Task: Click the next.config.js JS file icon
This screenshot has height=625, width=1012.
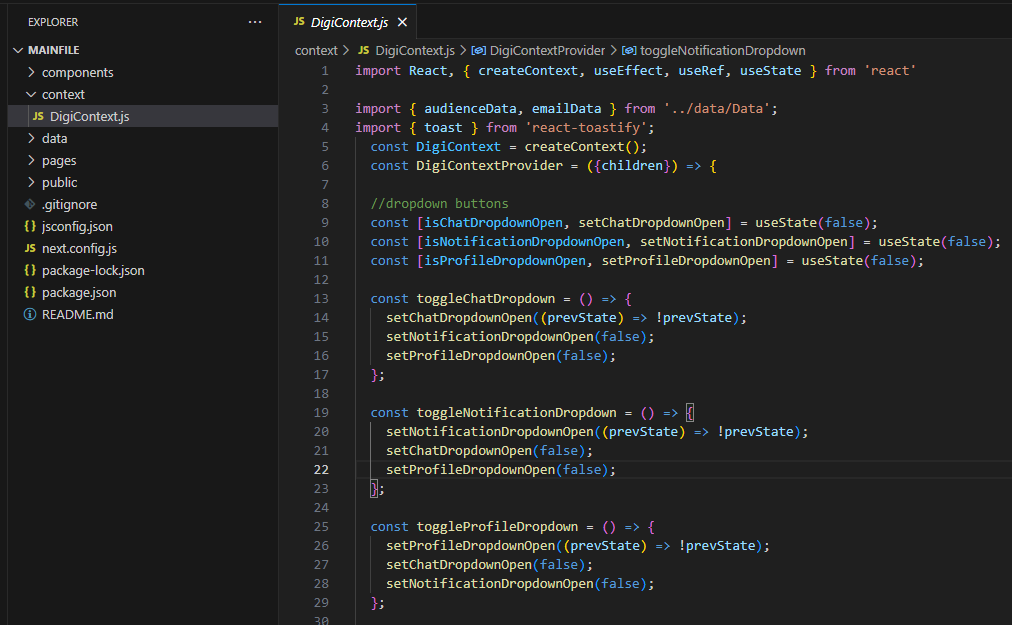Action: (x=30, y=248)
